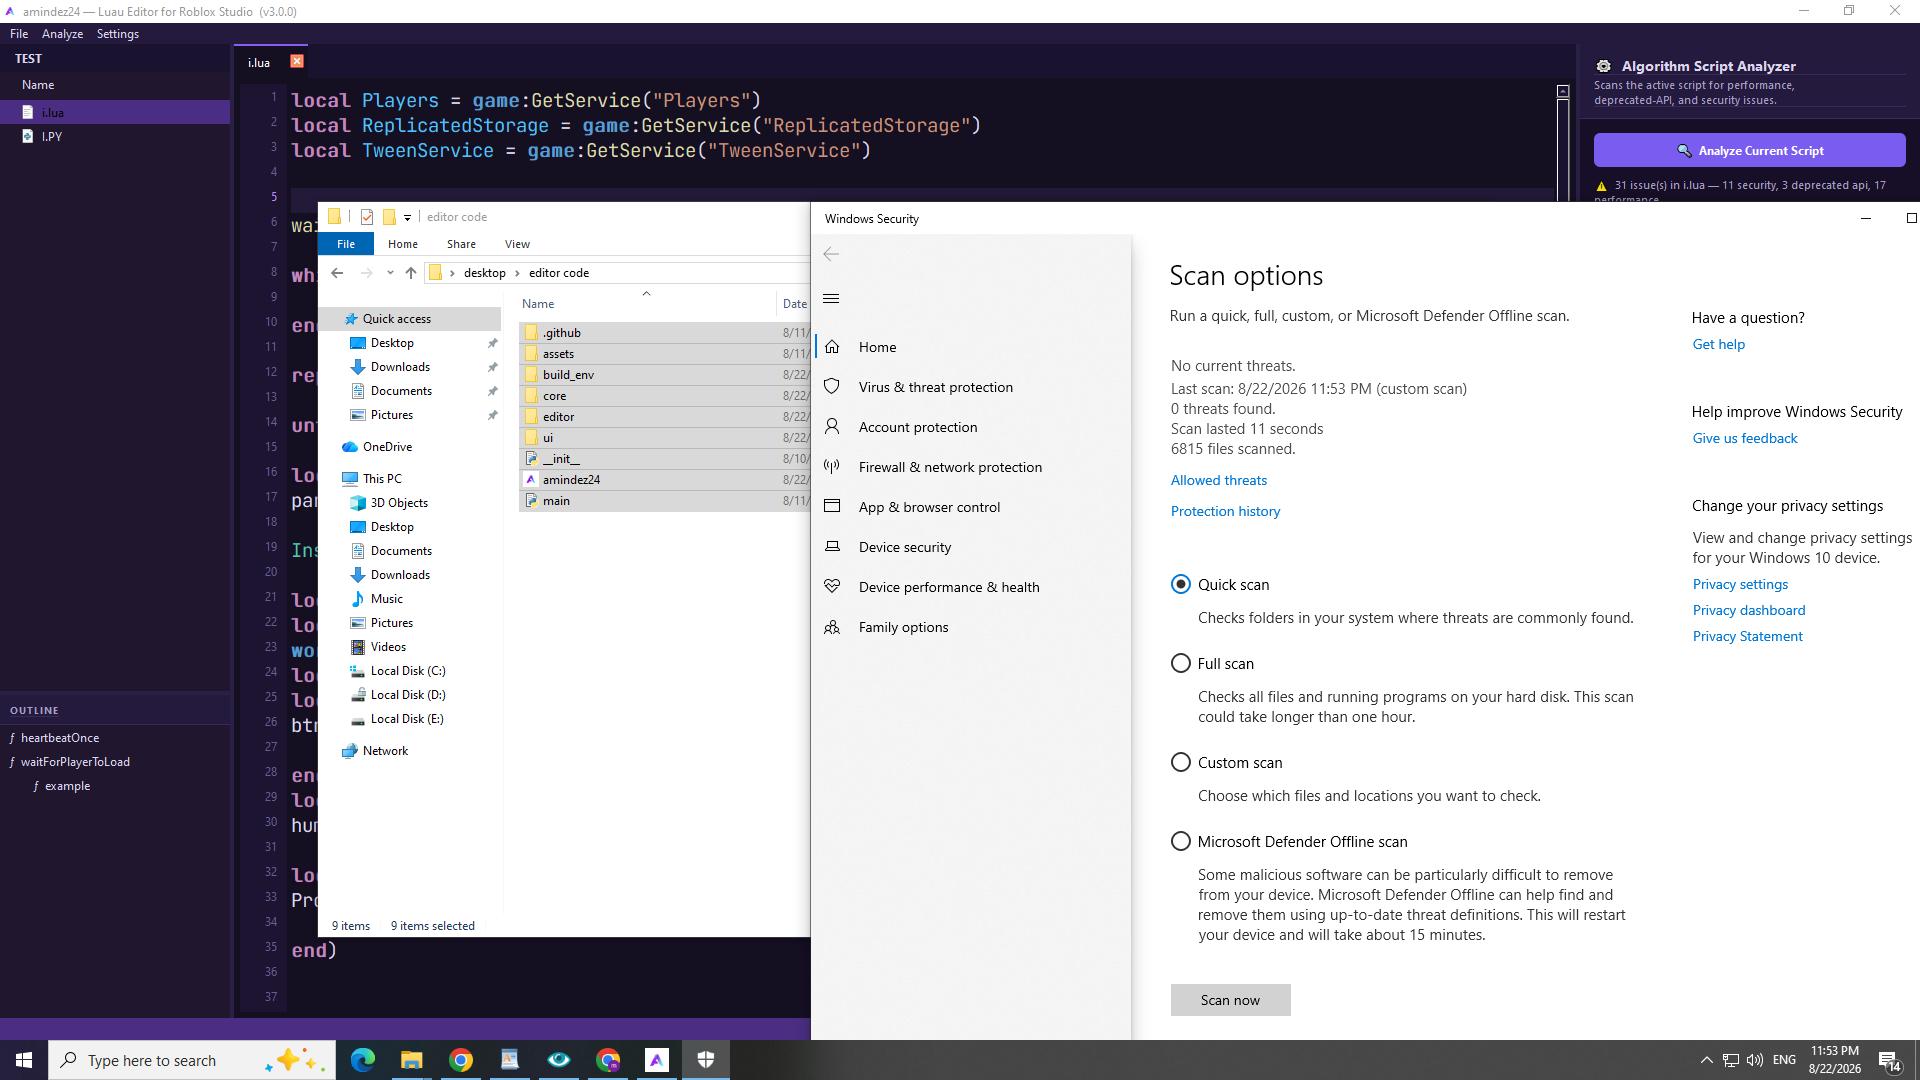Select OneDrive in Explorer navigation pane
This screenshot has height=1080, width=1920.
pos(387,447)
